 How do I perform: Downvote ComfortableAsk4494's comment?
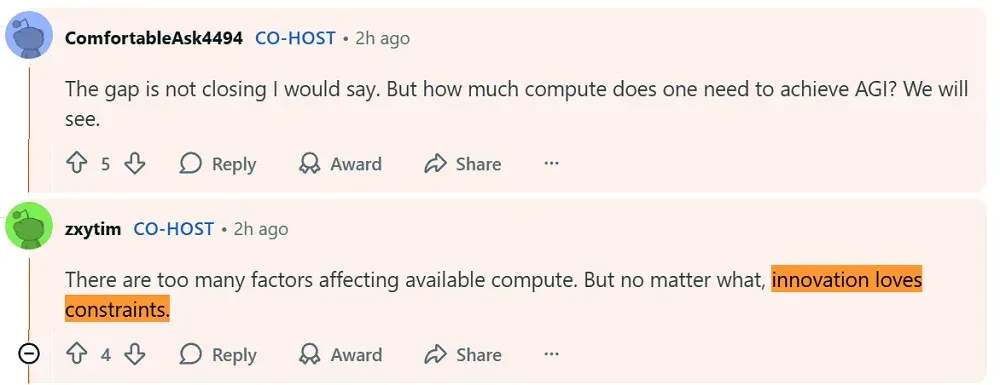tap(135, 164)
